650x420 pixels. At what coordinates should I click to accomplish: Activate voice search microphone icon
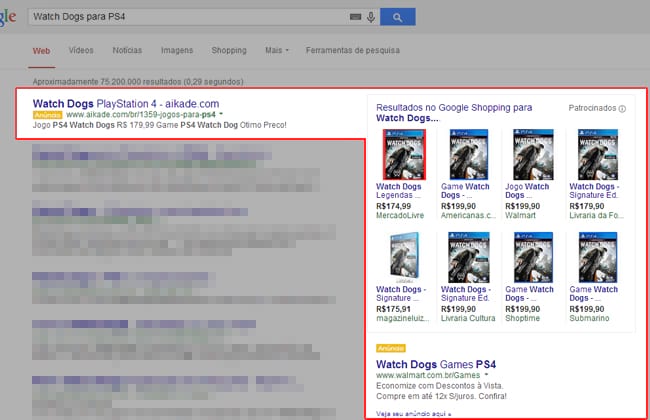click(x=371, y=17)
